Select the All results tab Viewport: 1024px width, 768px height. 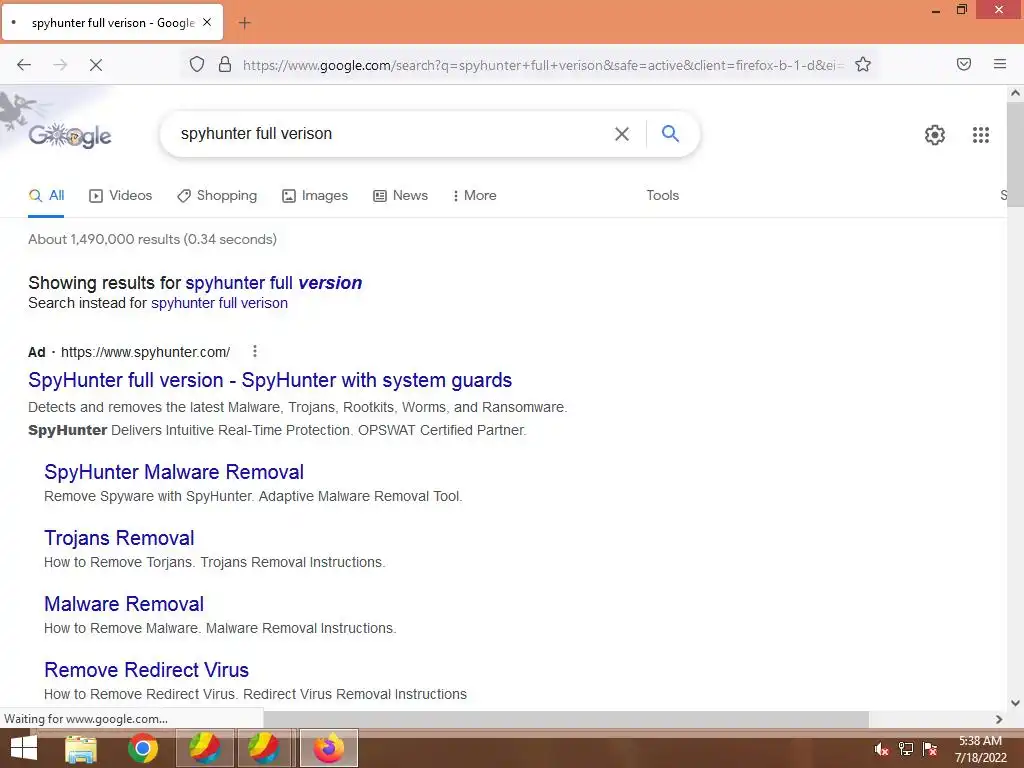(46, 195)
